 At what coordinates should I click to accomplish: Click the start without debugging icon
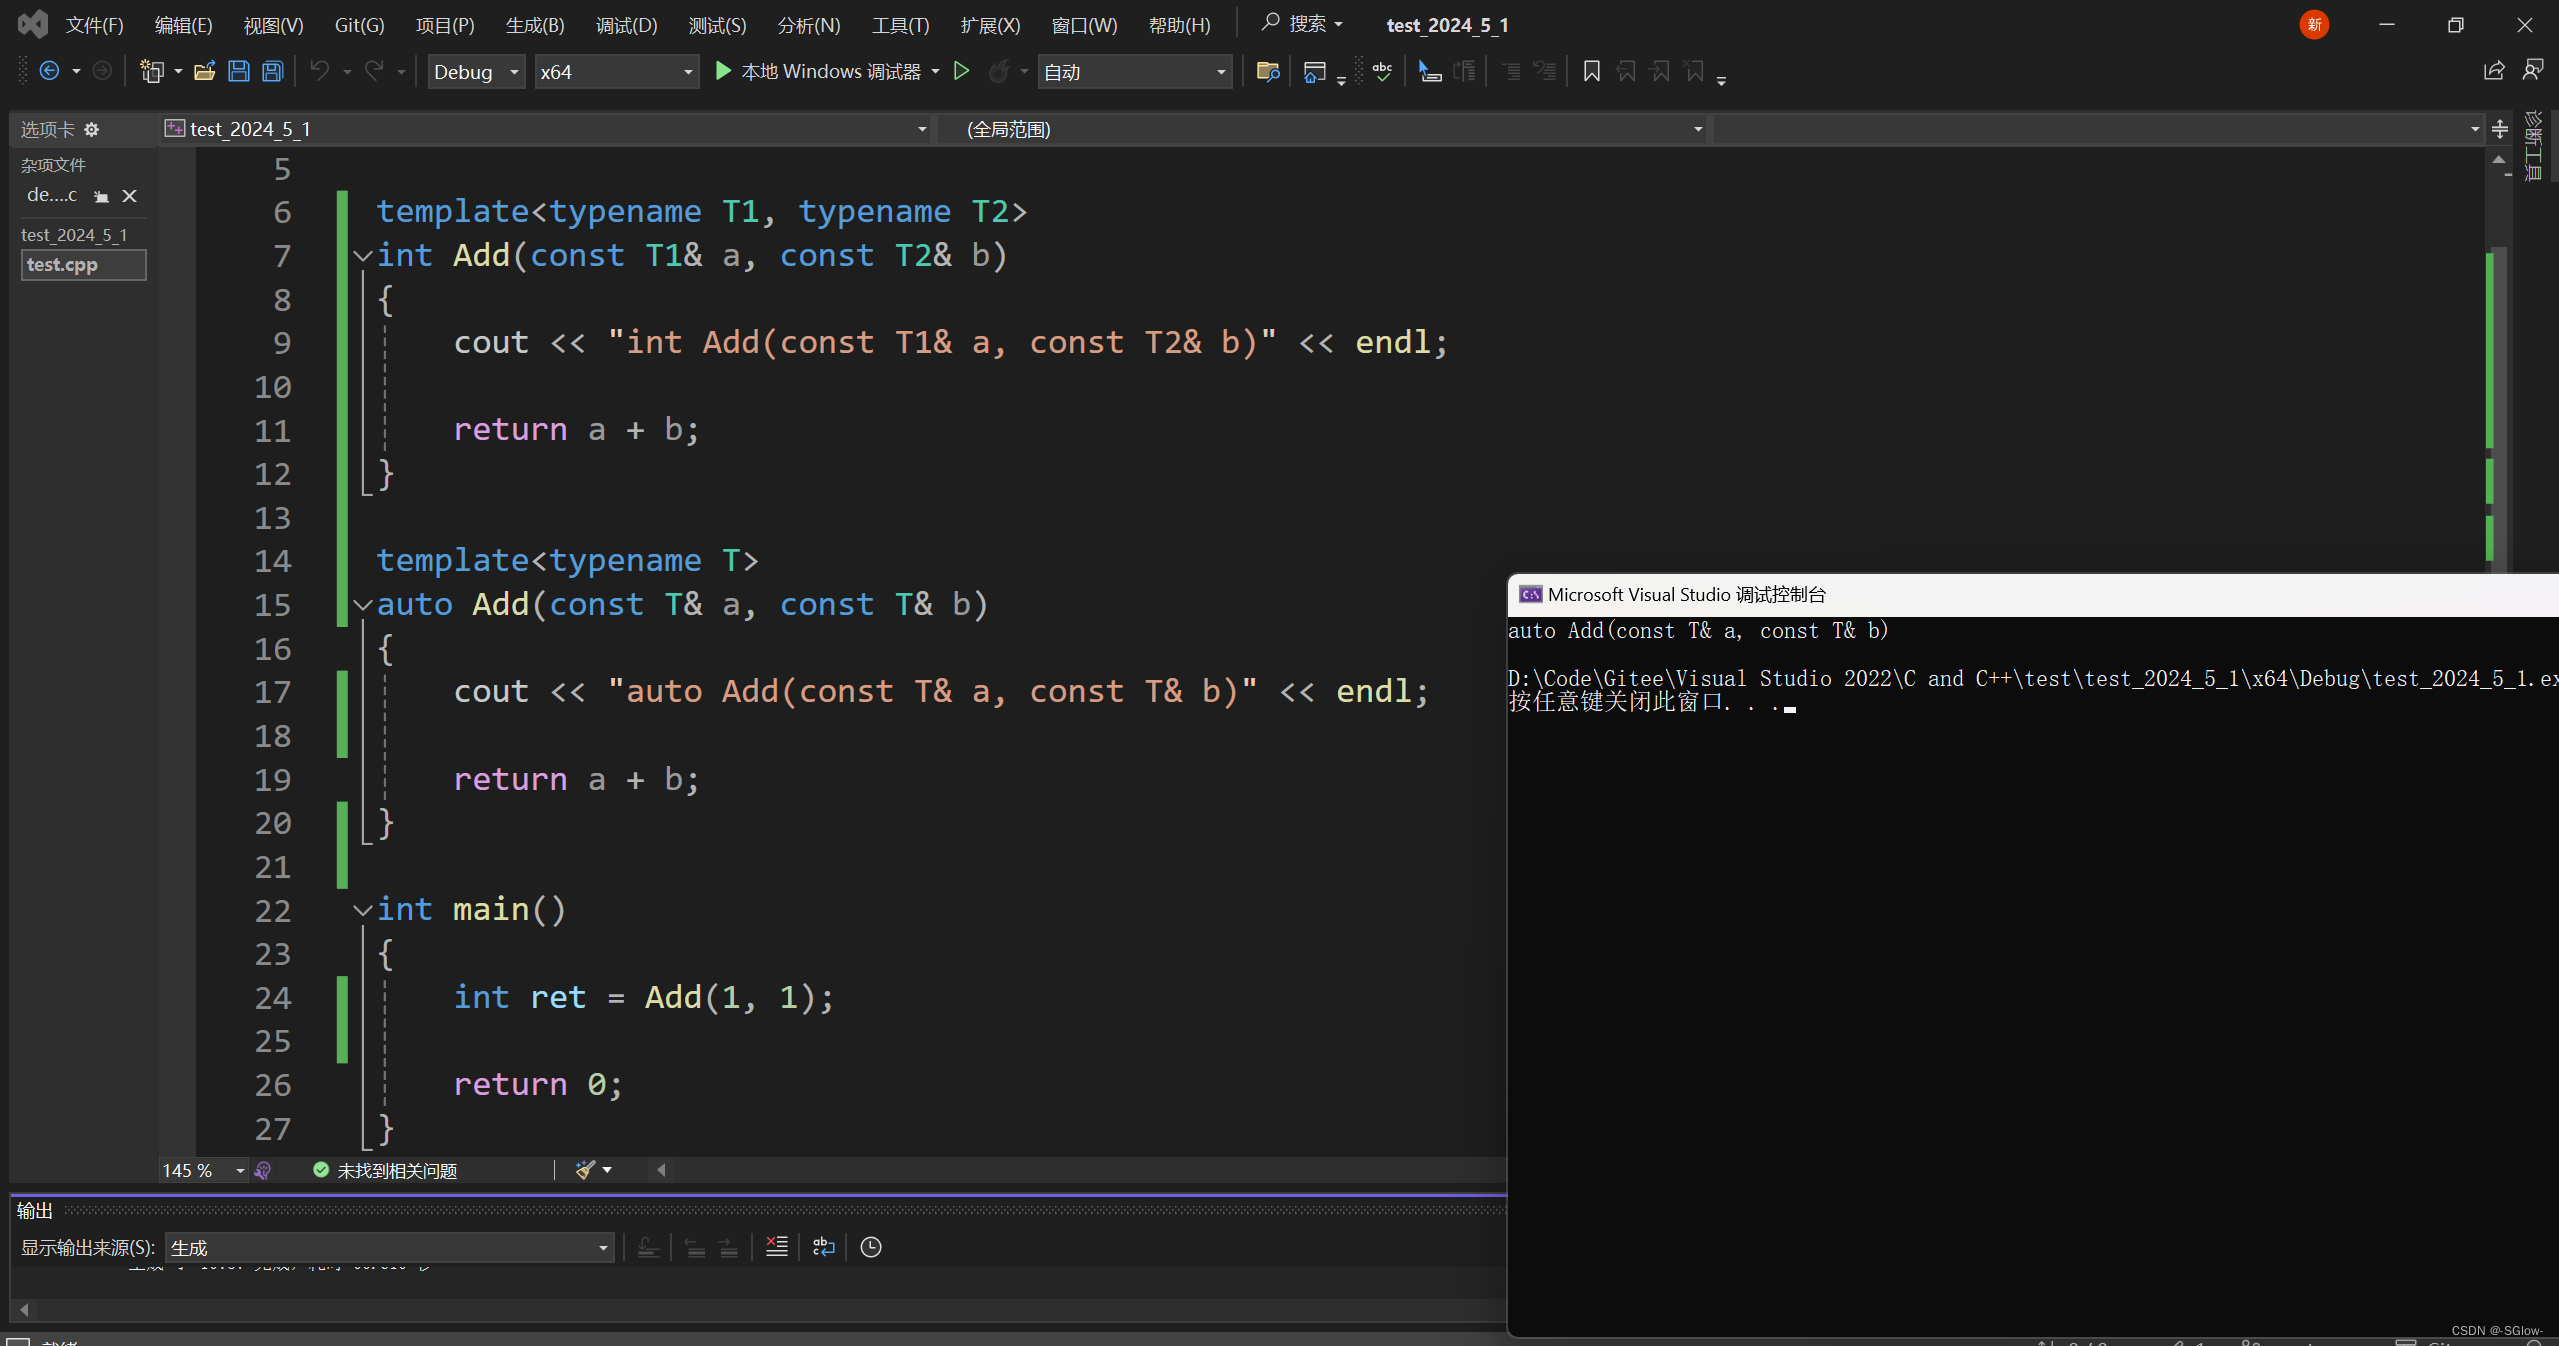pos(961,71)
